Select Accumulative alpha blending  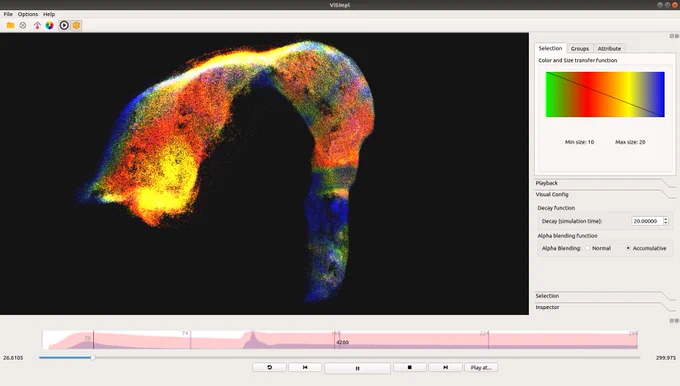tap(646, 248)
